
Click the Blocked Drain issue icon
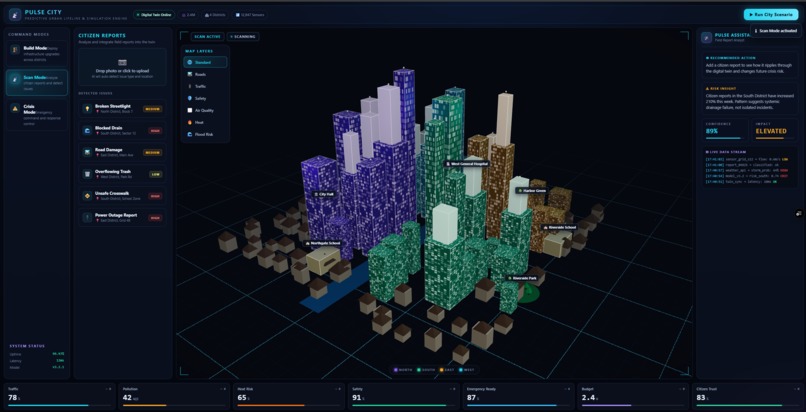click(87, 130)
